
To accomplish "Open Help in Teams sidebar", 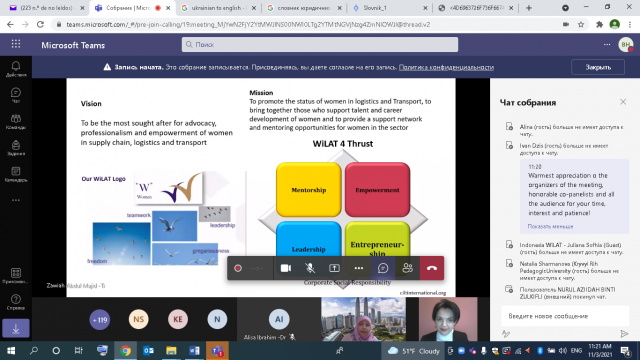I will coord(16,302).
